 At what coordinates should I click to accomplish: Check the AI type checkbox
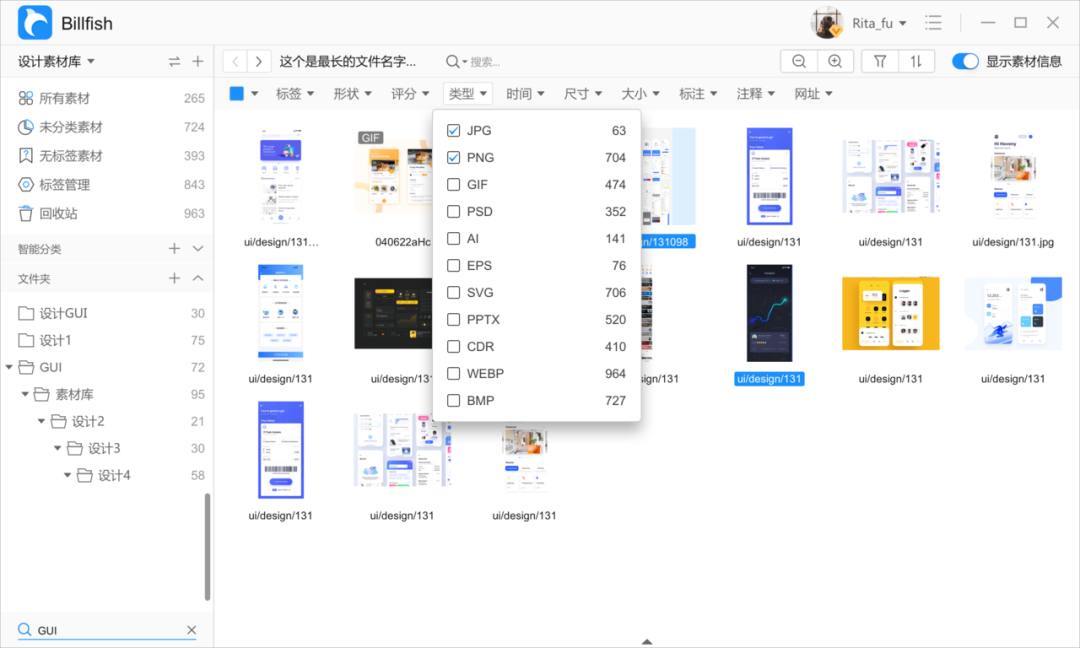453,238
